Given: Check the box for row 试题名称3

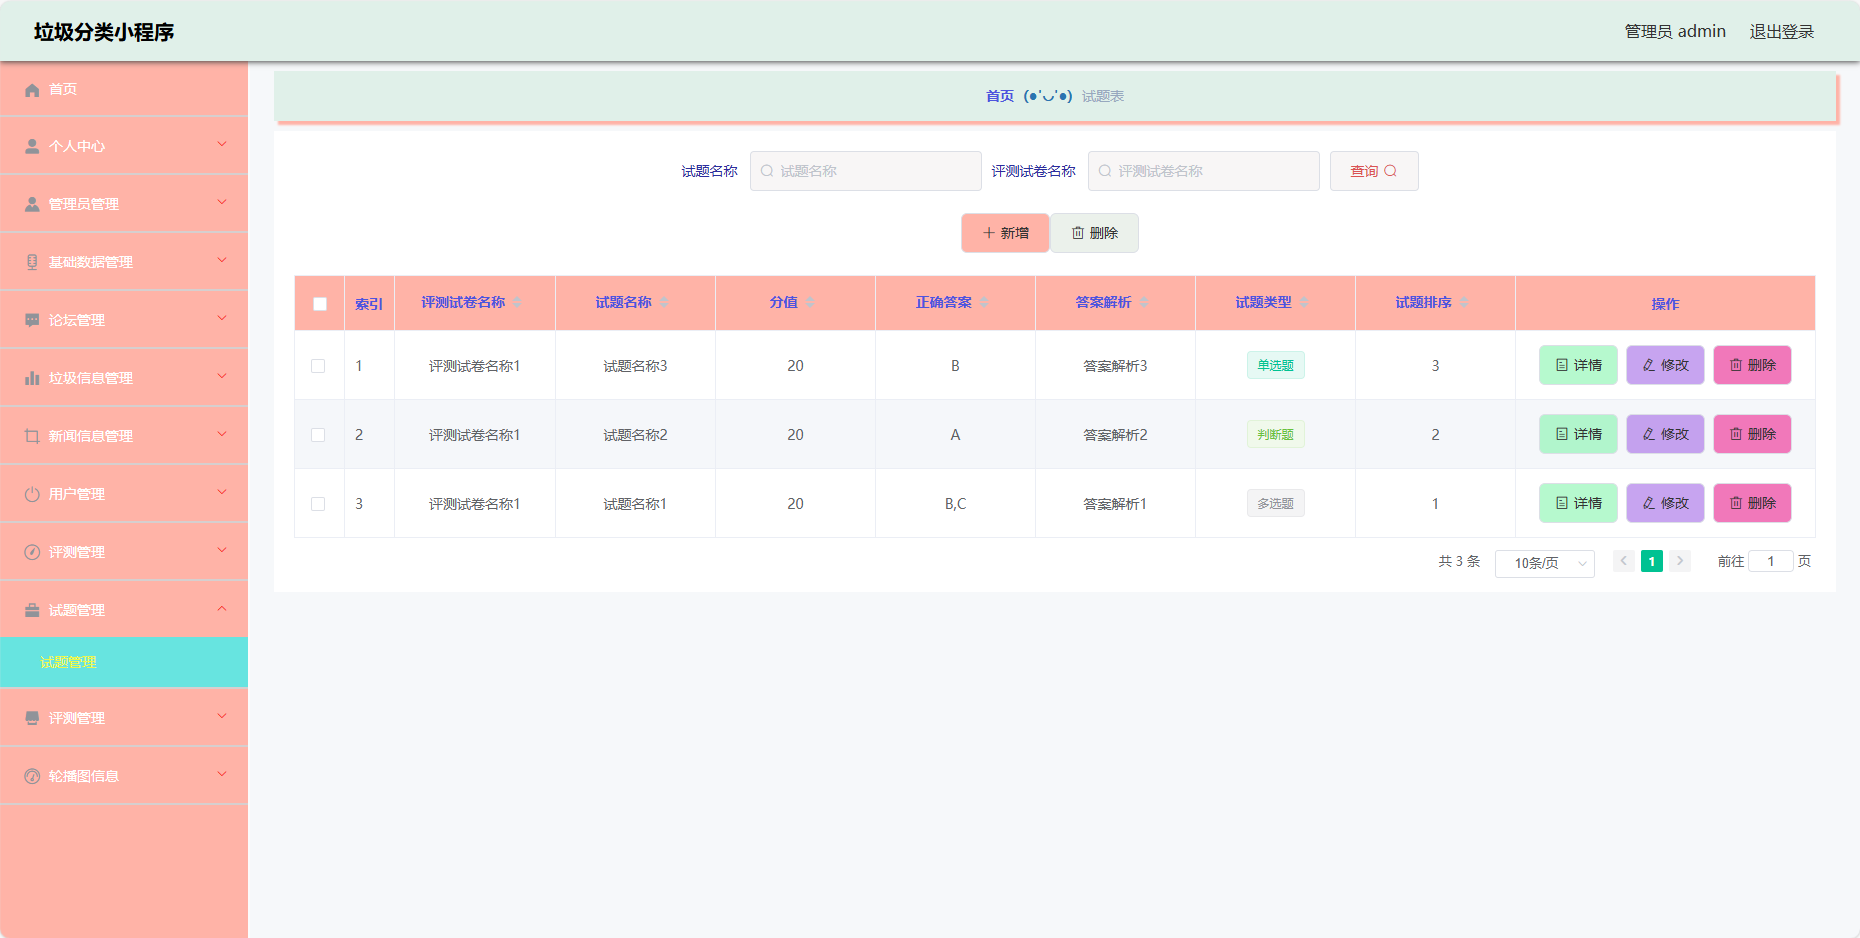Looking at the screenshot, I should pyautogui.click(x=318, y=366).
